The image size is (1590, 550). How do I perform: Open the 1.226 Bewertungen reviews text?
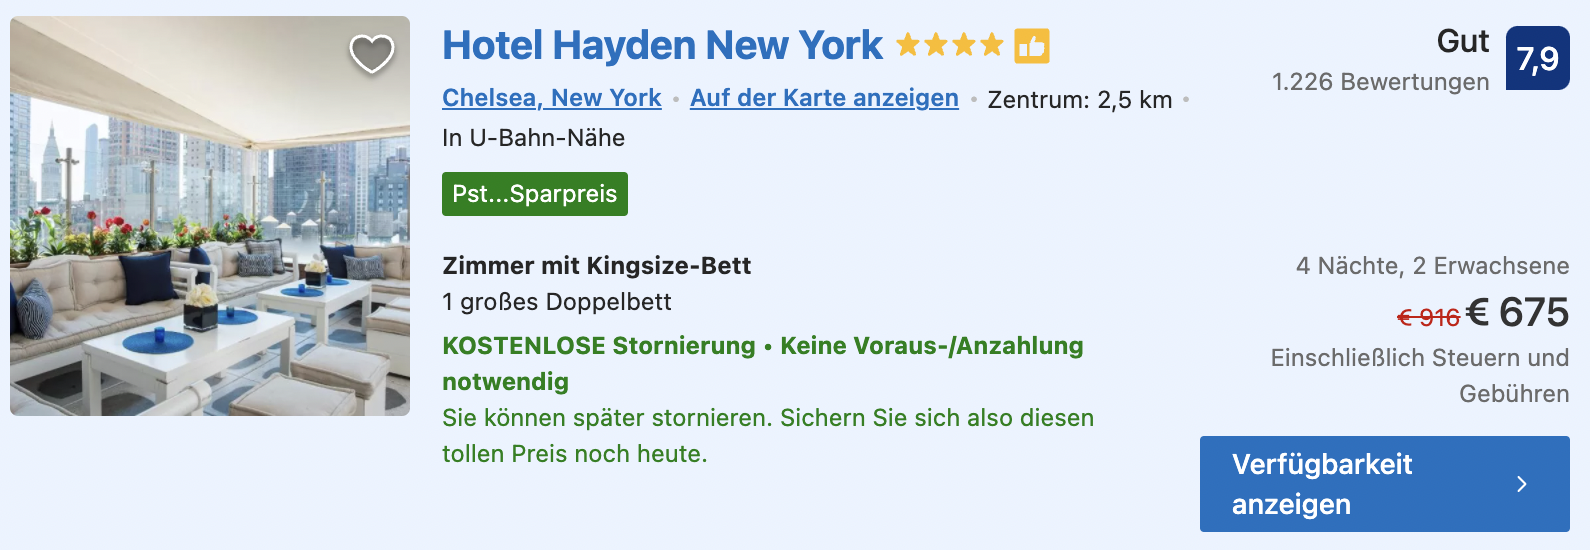click(x=1380, y=82)
